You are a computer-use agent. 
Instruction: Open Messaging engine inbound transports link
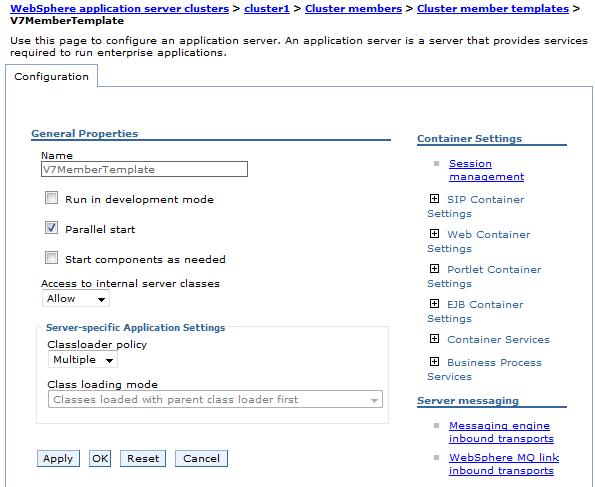tap(501, 432)
